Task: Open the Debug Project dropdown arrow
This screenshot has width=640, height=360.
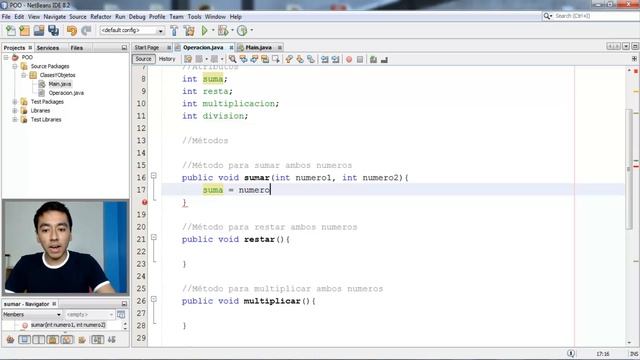Action: [232, 30]
